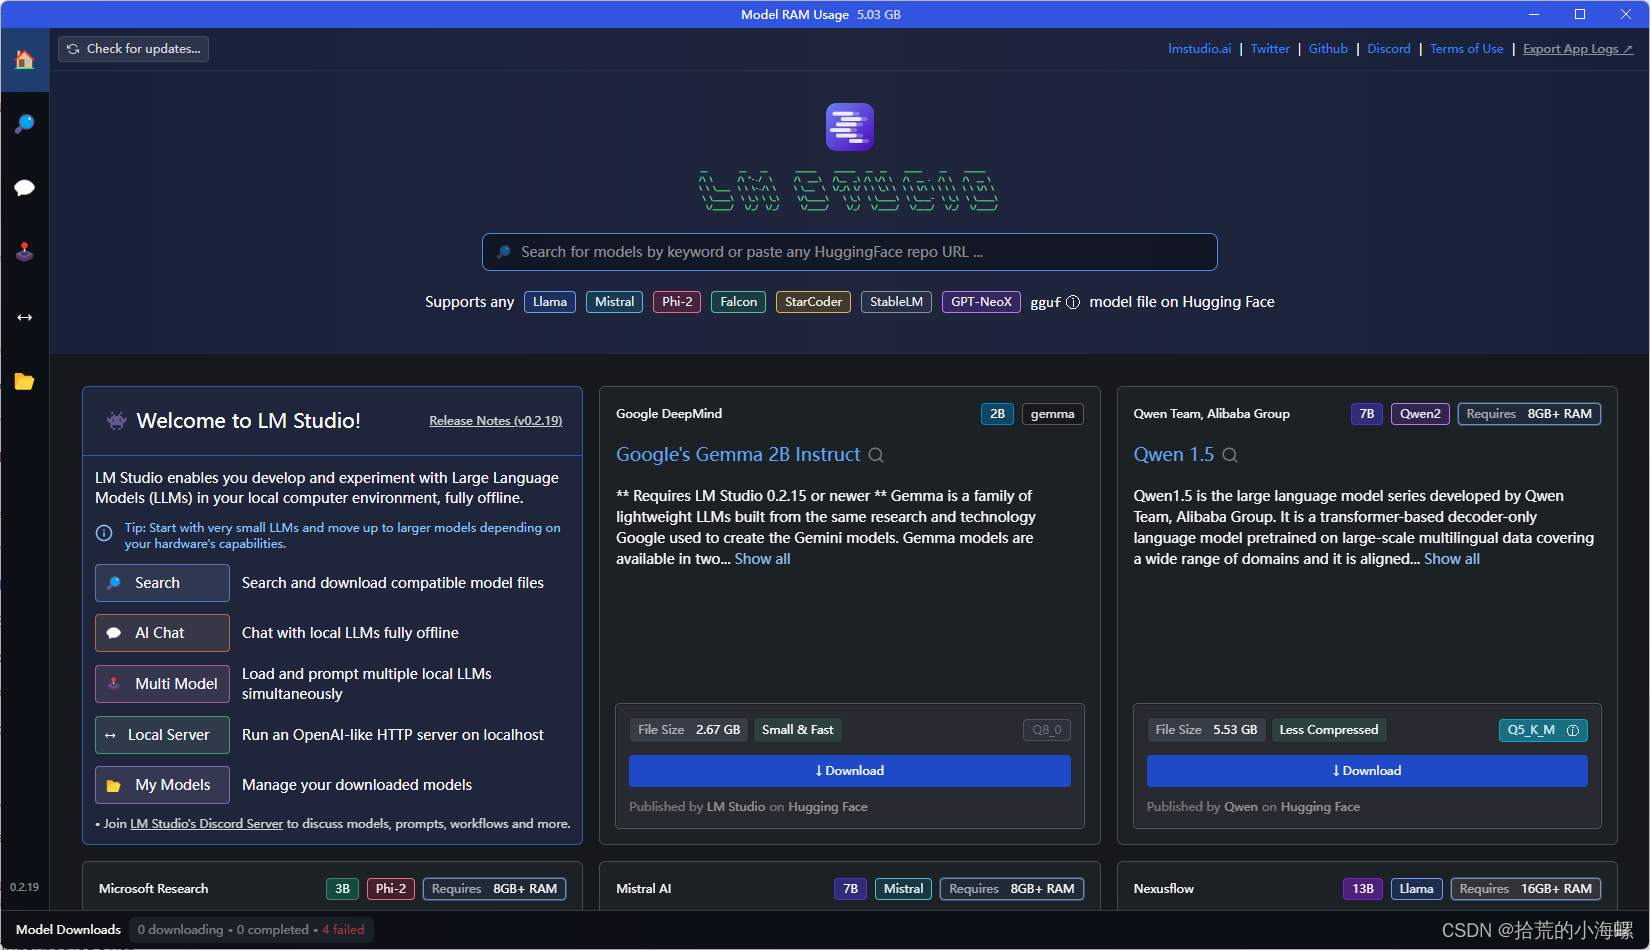Open the Github link
The height and width of the screenshot is (950, 1650).
(x=1328, y=49)
